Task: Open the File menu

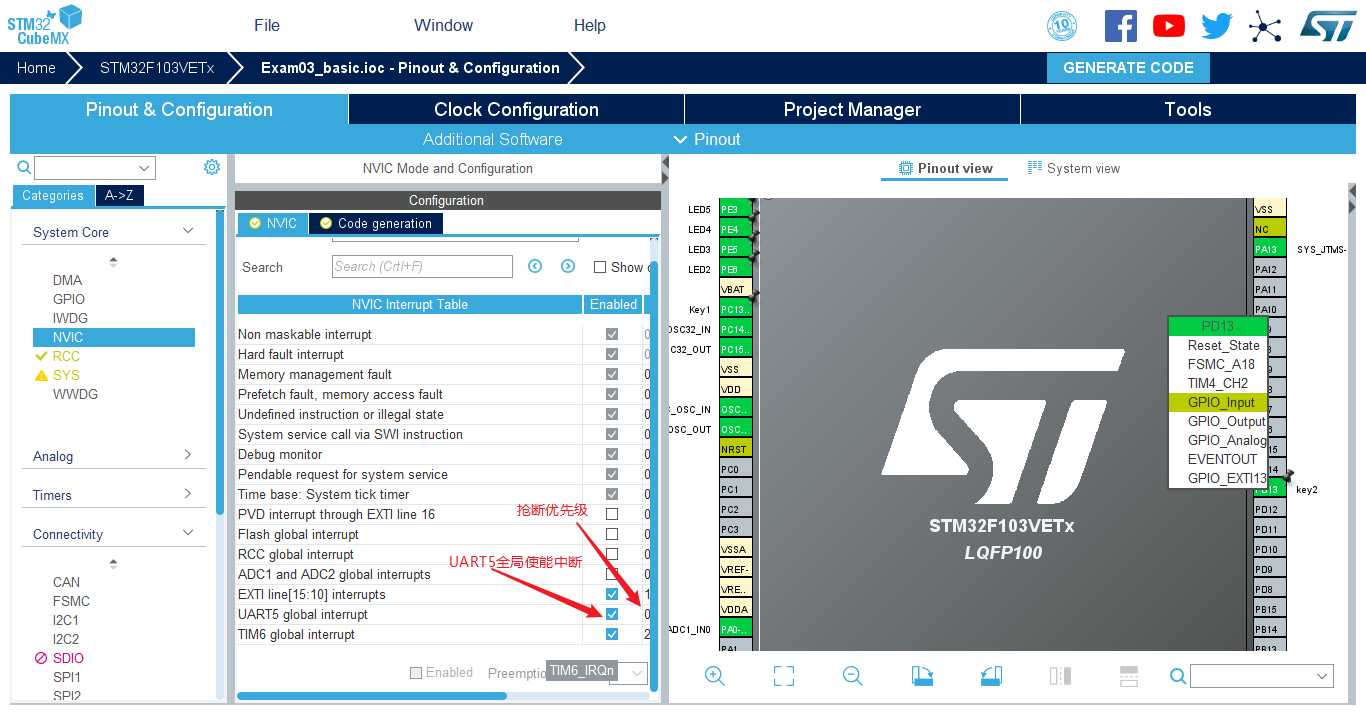Action: [x=267, y=25]
